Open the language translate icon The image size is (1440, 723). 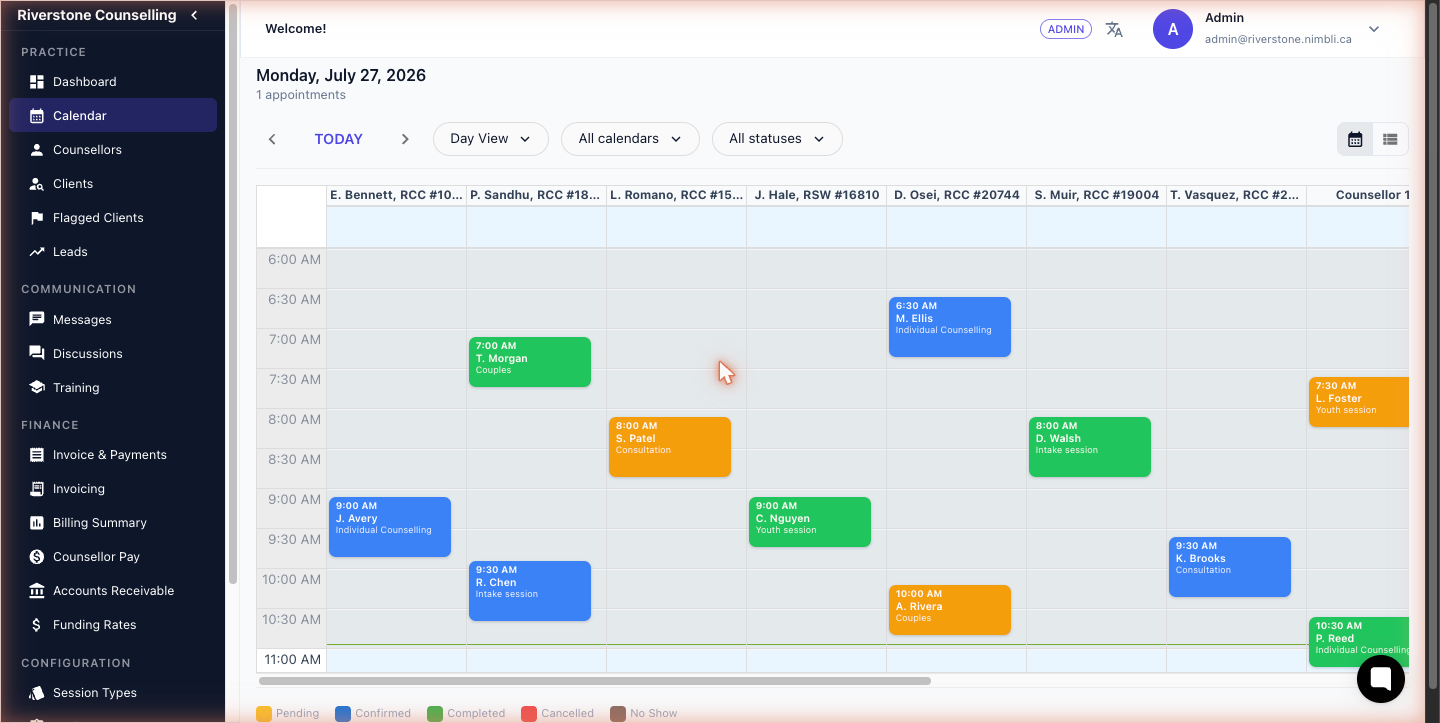click(1114, 29)
